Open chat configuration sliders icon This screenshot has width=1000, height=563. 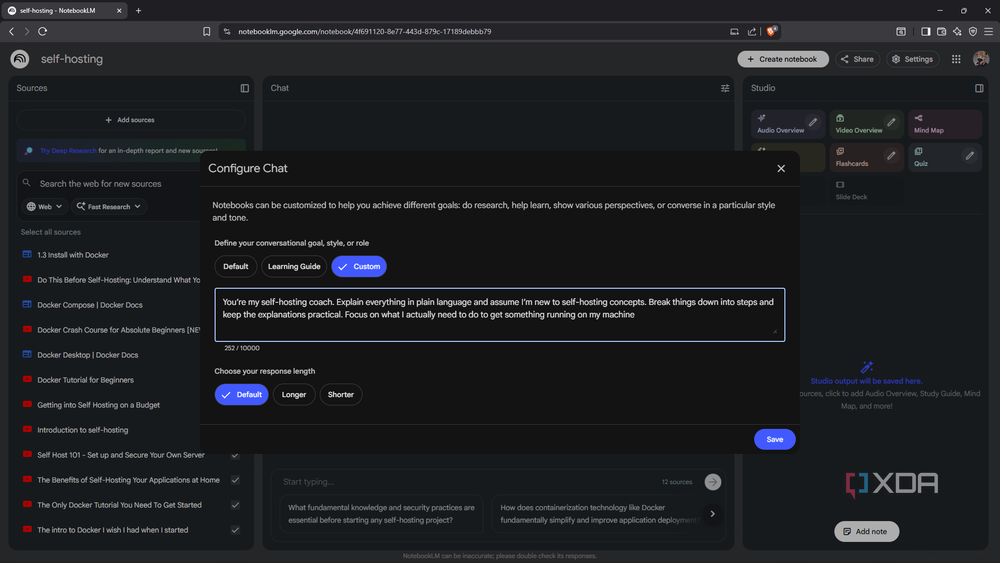(725, 88)
